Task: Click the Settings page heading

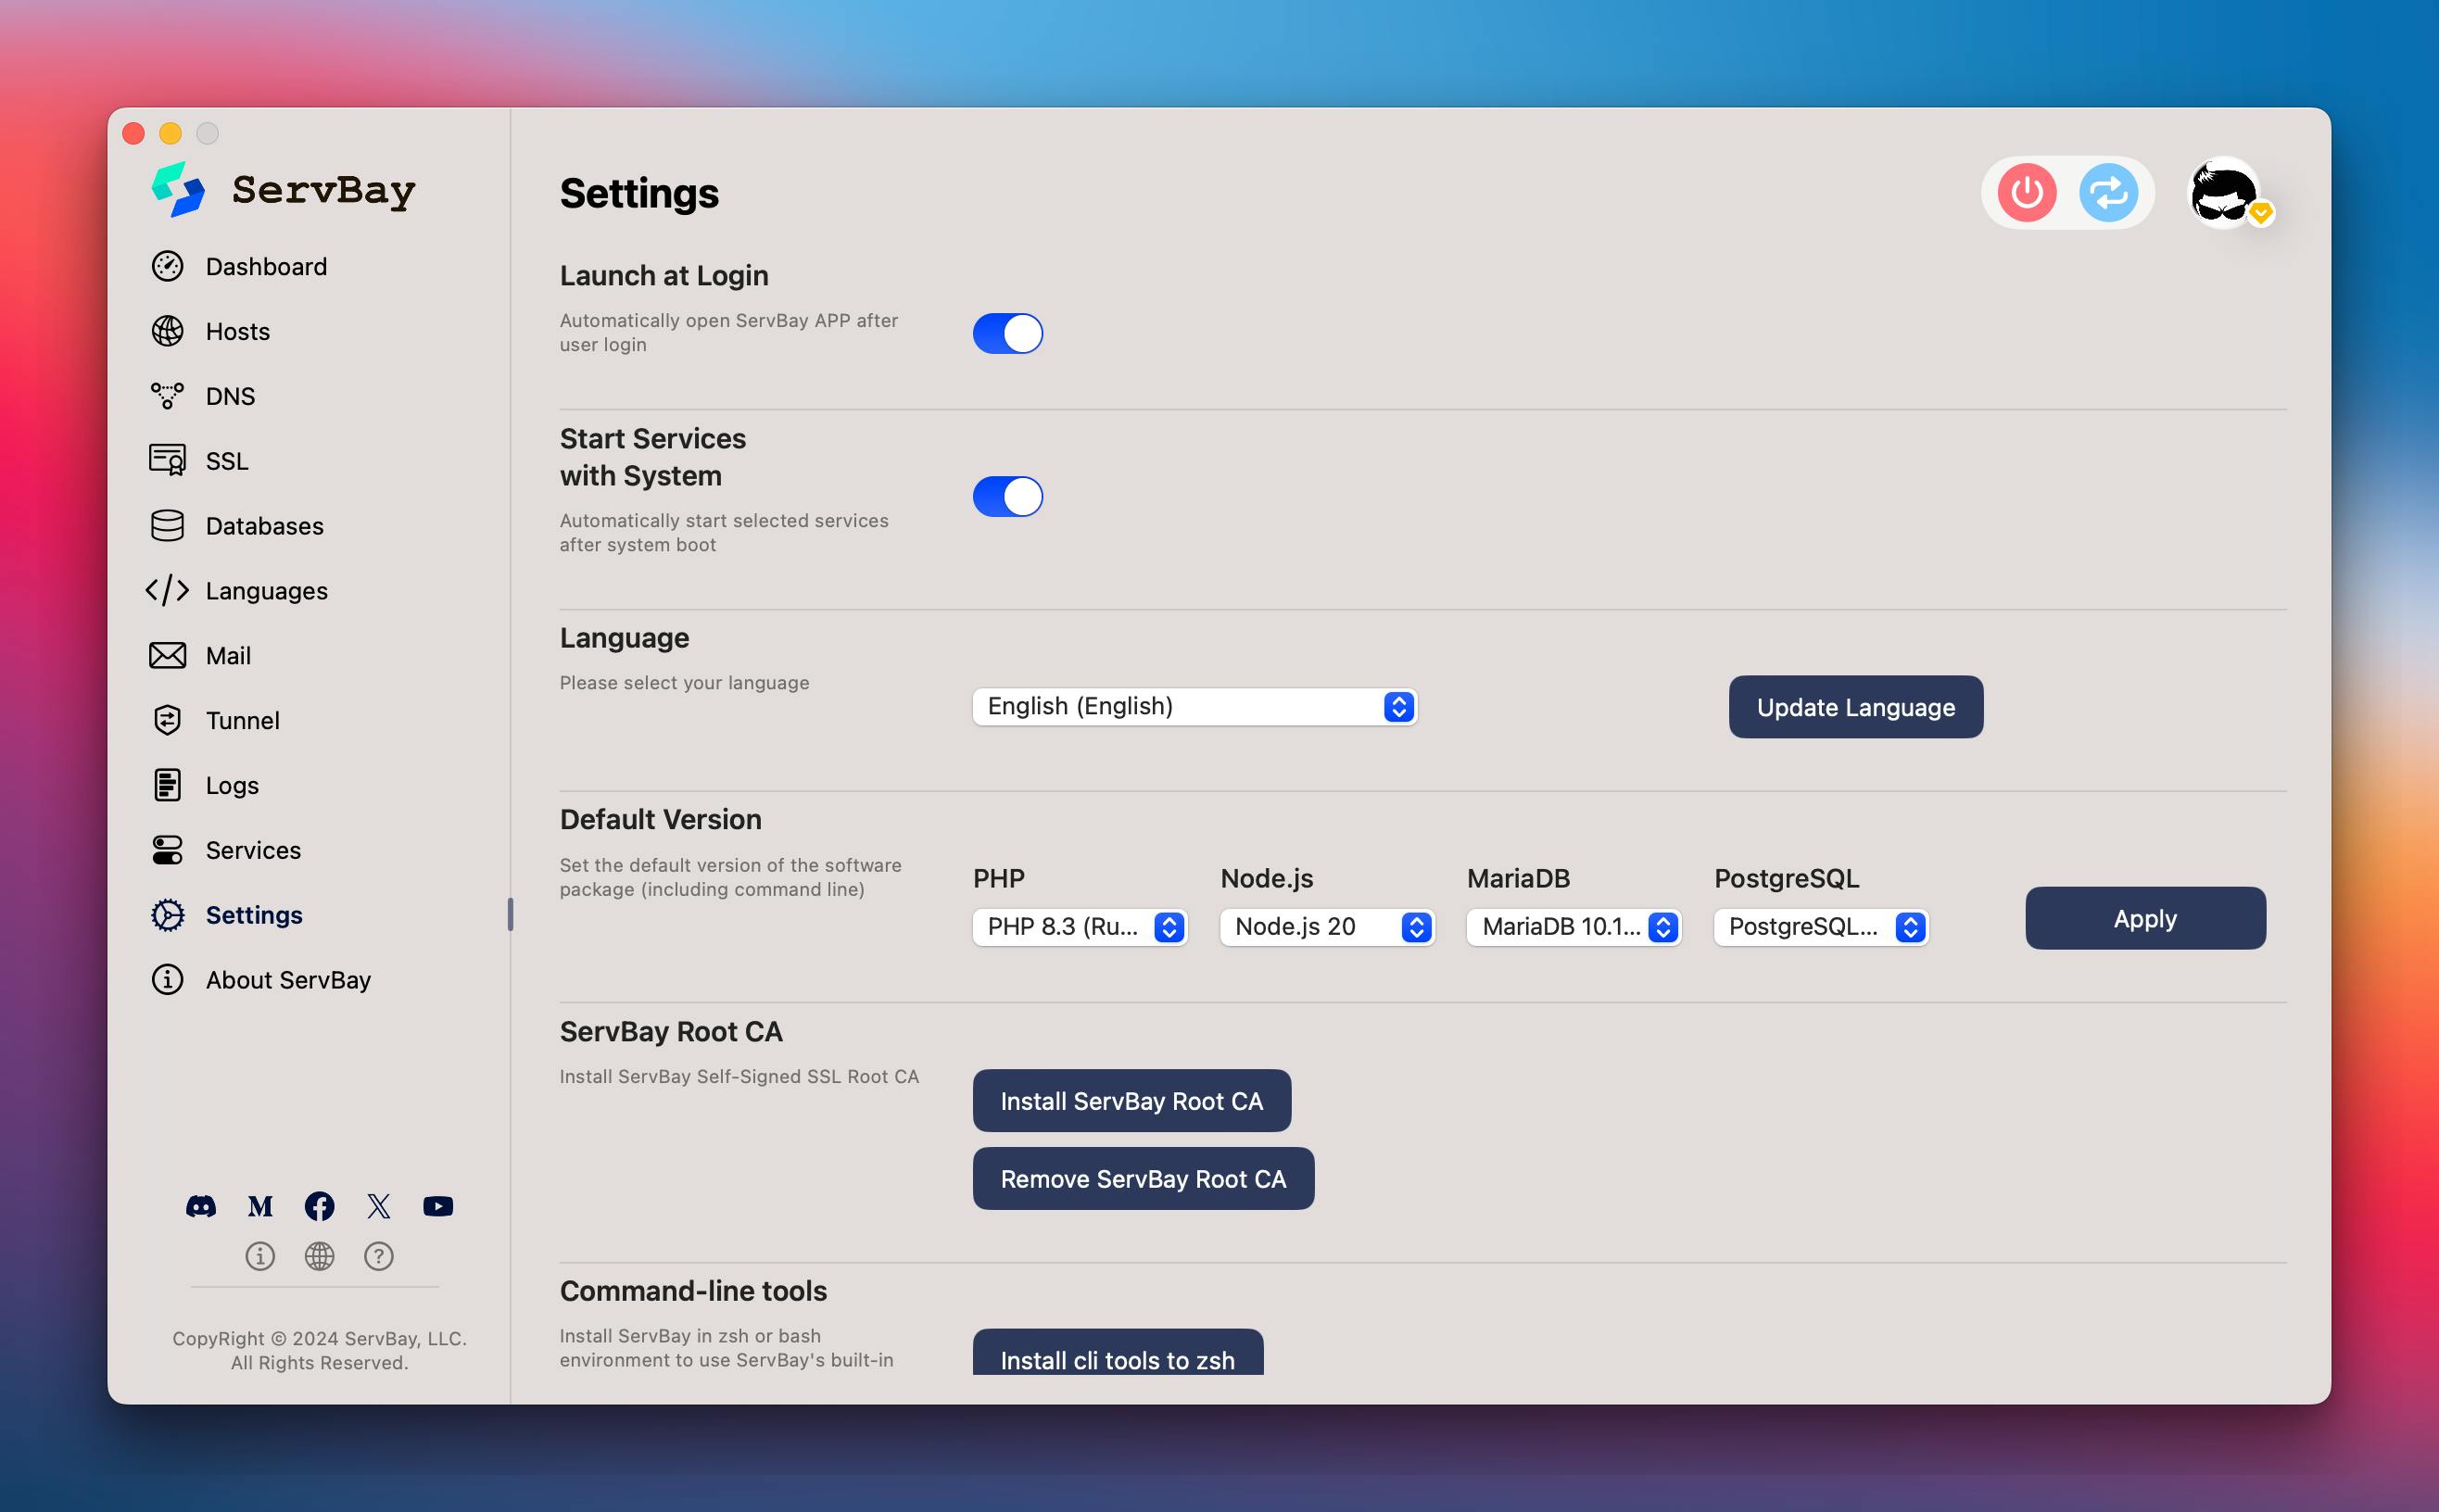Action: click(639, 193)
